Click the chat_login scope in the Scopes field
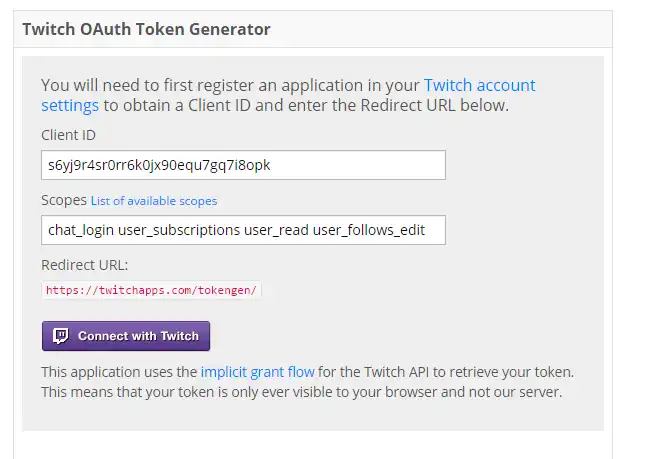This screenshot has width=672, height=459. [81, 230]
